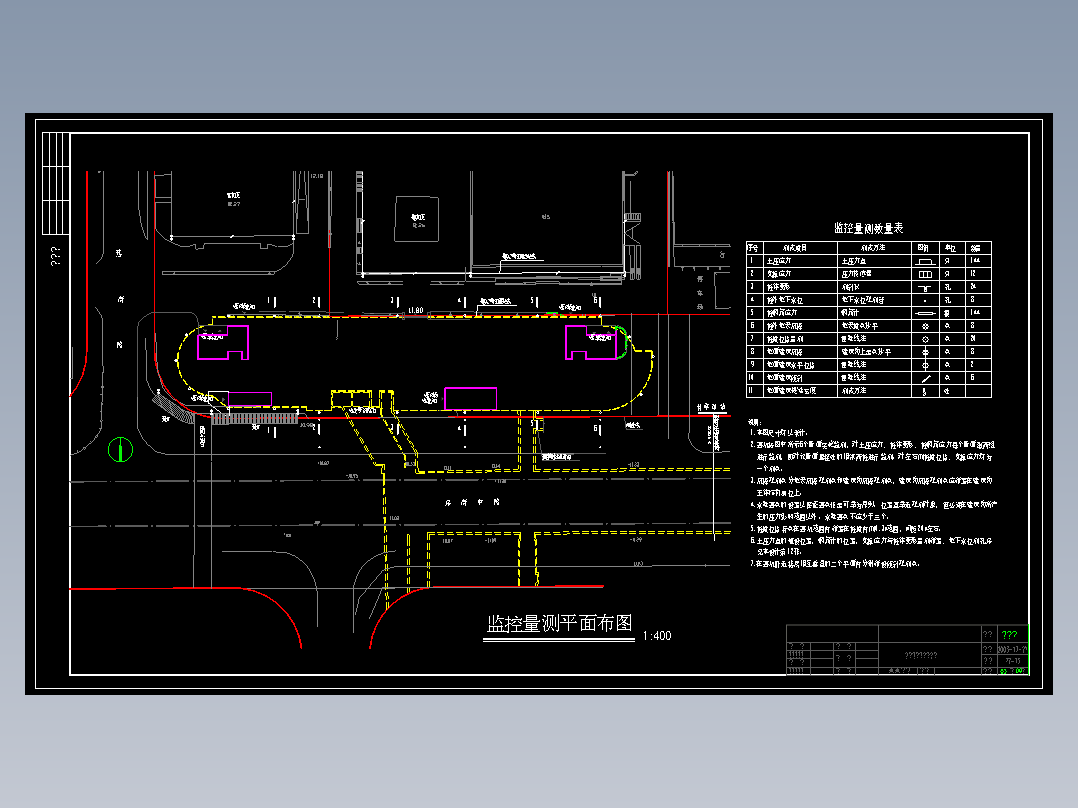Click the green north arrow circle symbol
The image size is (1078, 808).
coord(120,450)
